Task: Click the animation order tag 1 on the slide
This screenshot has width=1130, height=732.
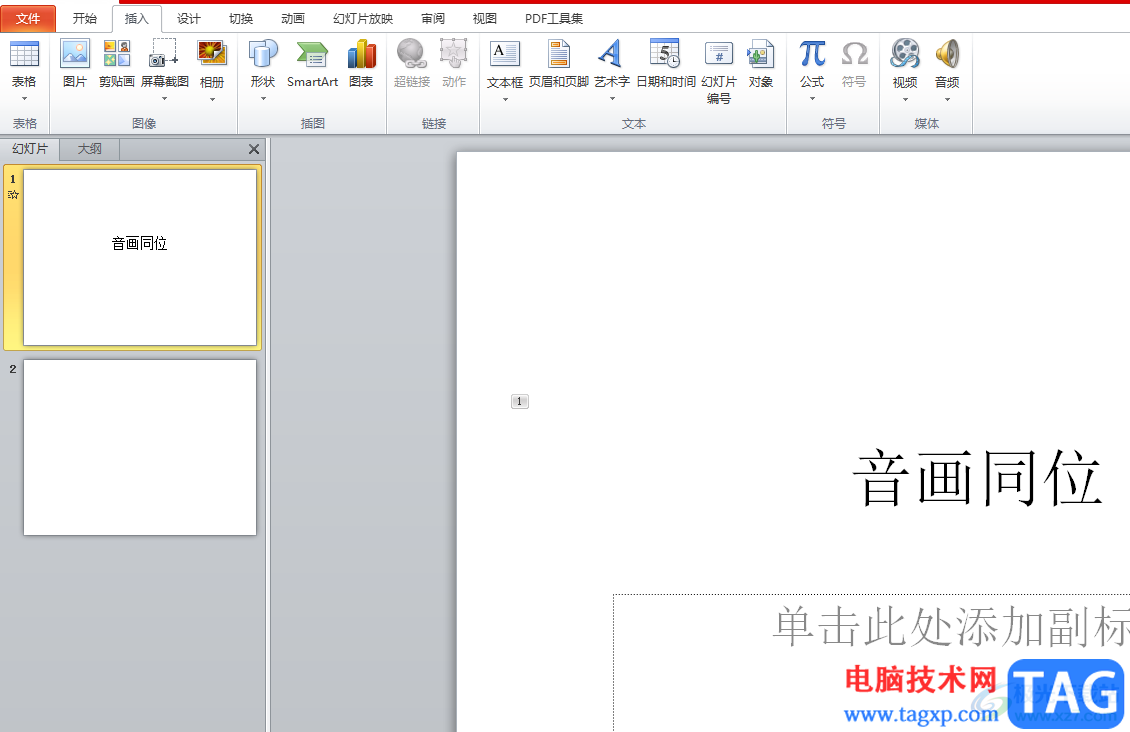Action: tap(520, 401)
